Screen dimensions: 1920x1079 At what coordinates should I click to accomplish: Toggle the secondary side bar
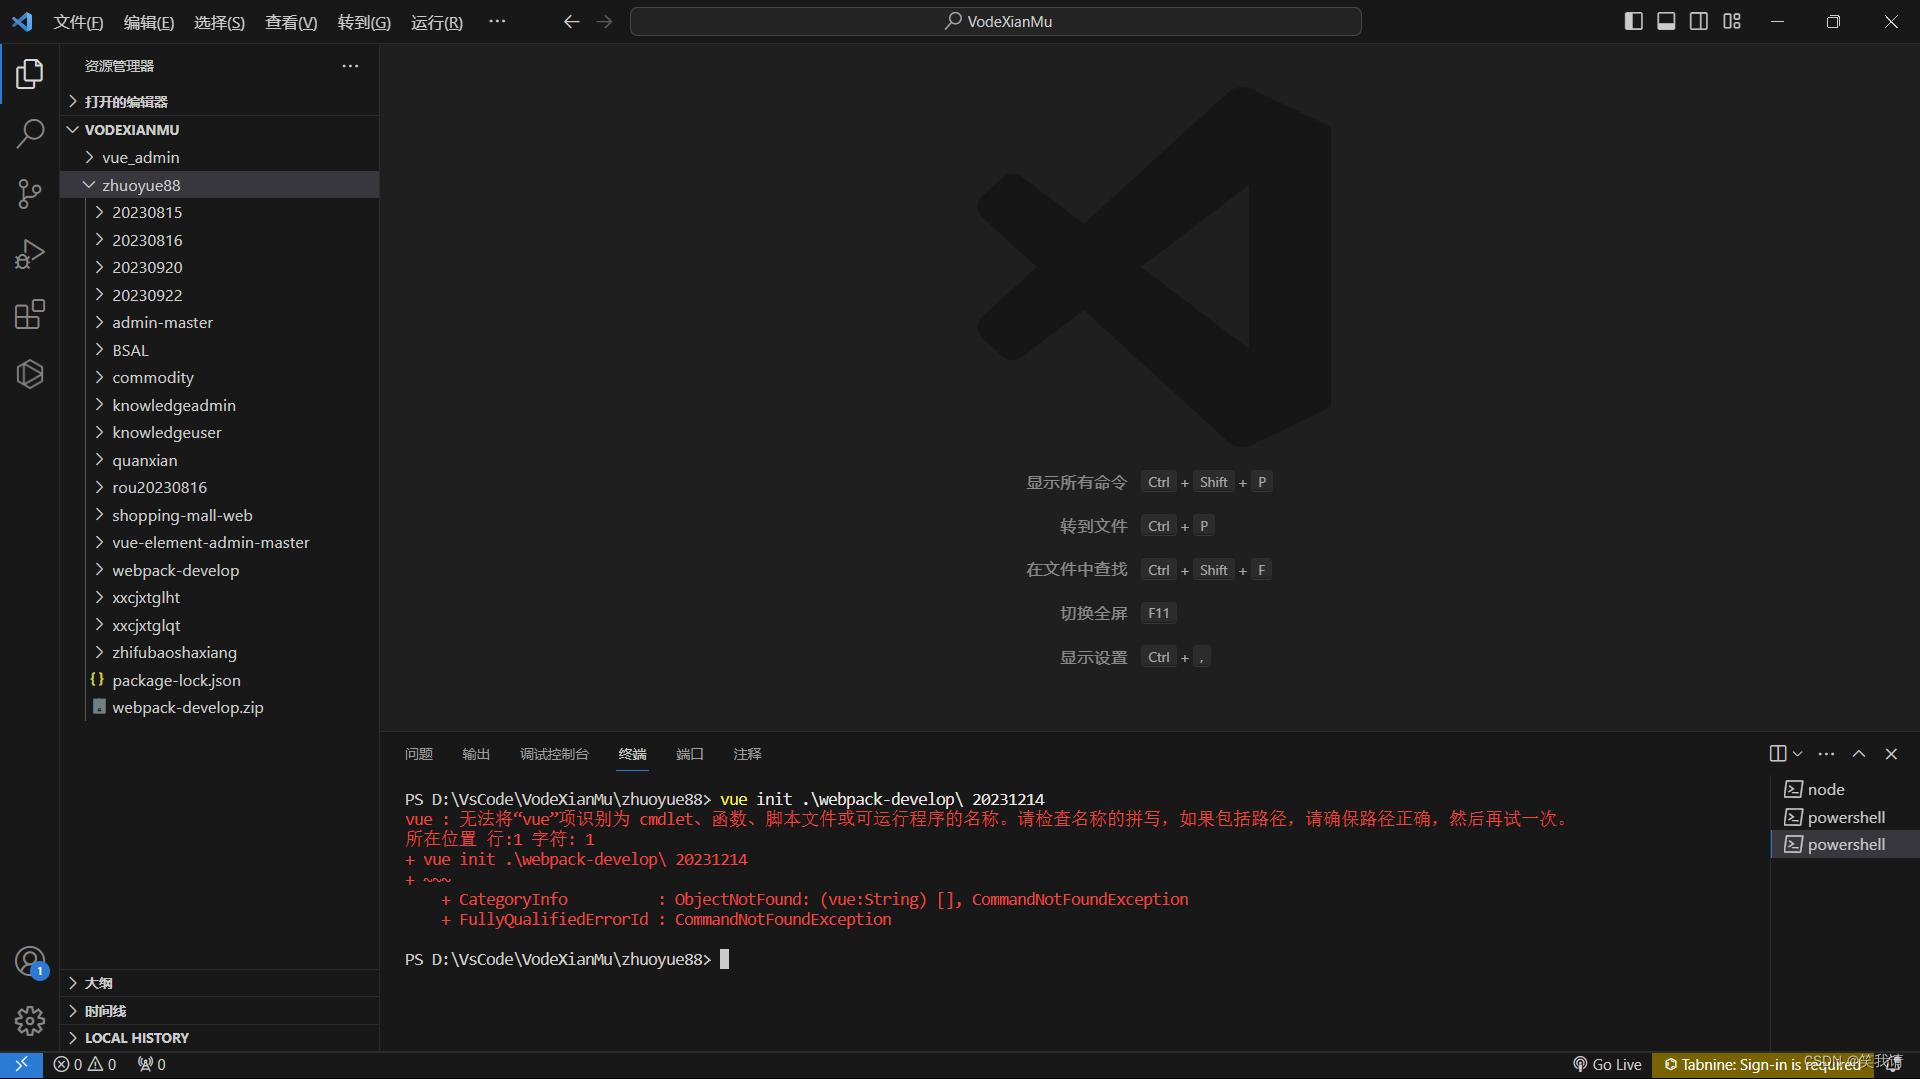pyautogui.click(x=1698, y=20)
